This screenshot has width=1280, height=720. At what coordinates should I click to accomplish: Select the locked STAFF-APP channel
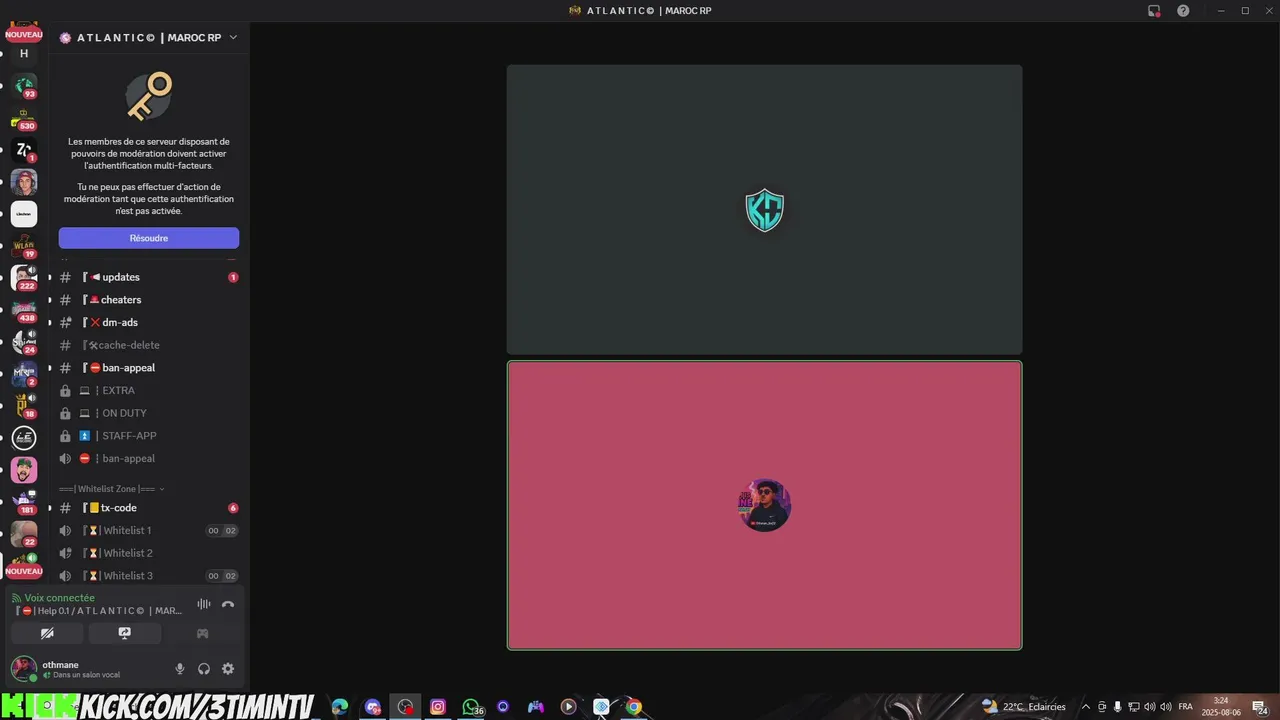[149, 436]
